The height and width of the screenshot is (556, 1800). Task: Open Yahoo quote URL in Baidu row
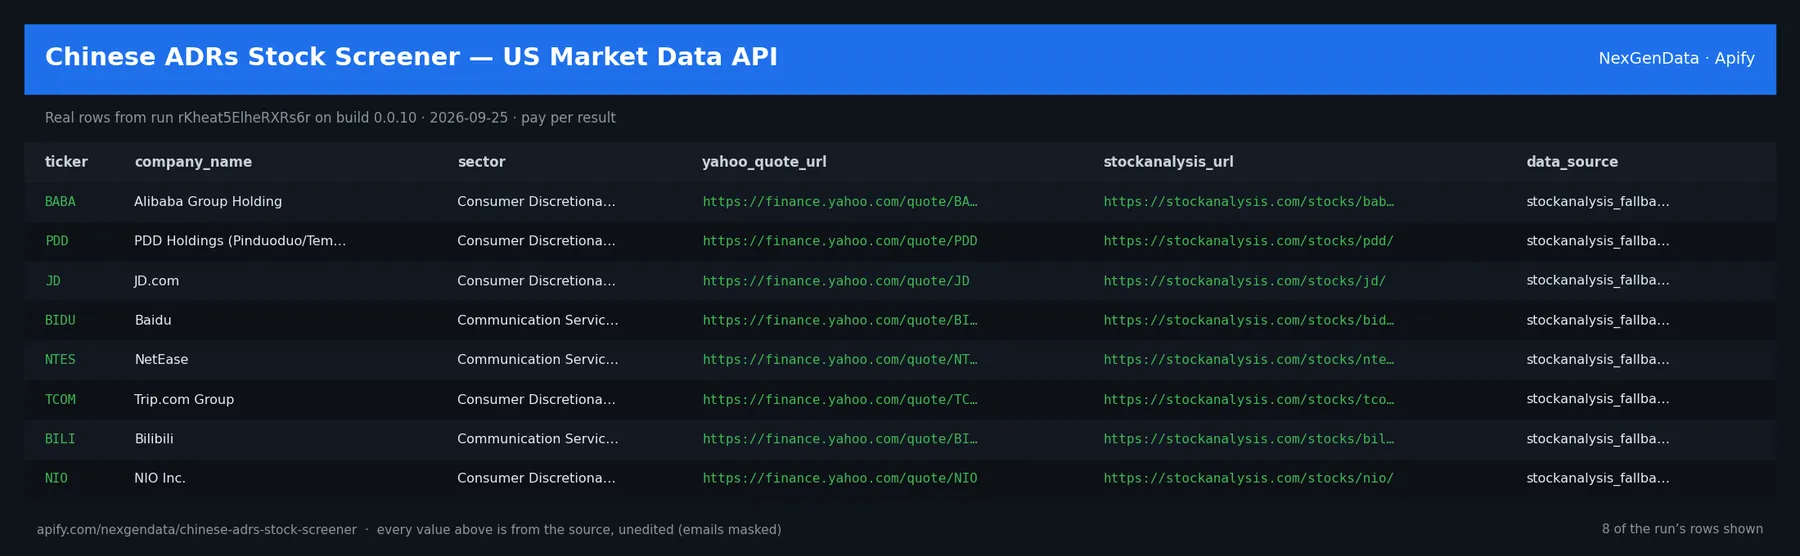point(840,320)
